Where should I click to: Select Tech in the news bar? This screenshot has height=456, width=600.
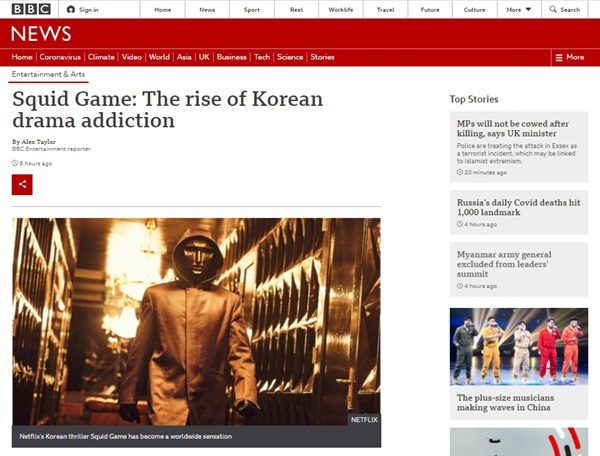point(262,57)
